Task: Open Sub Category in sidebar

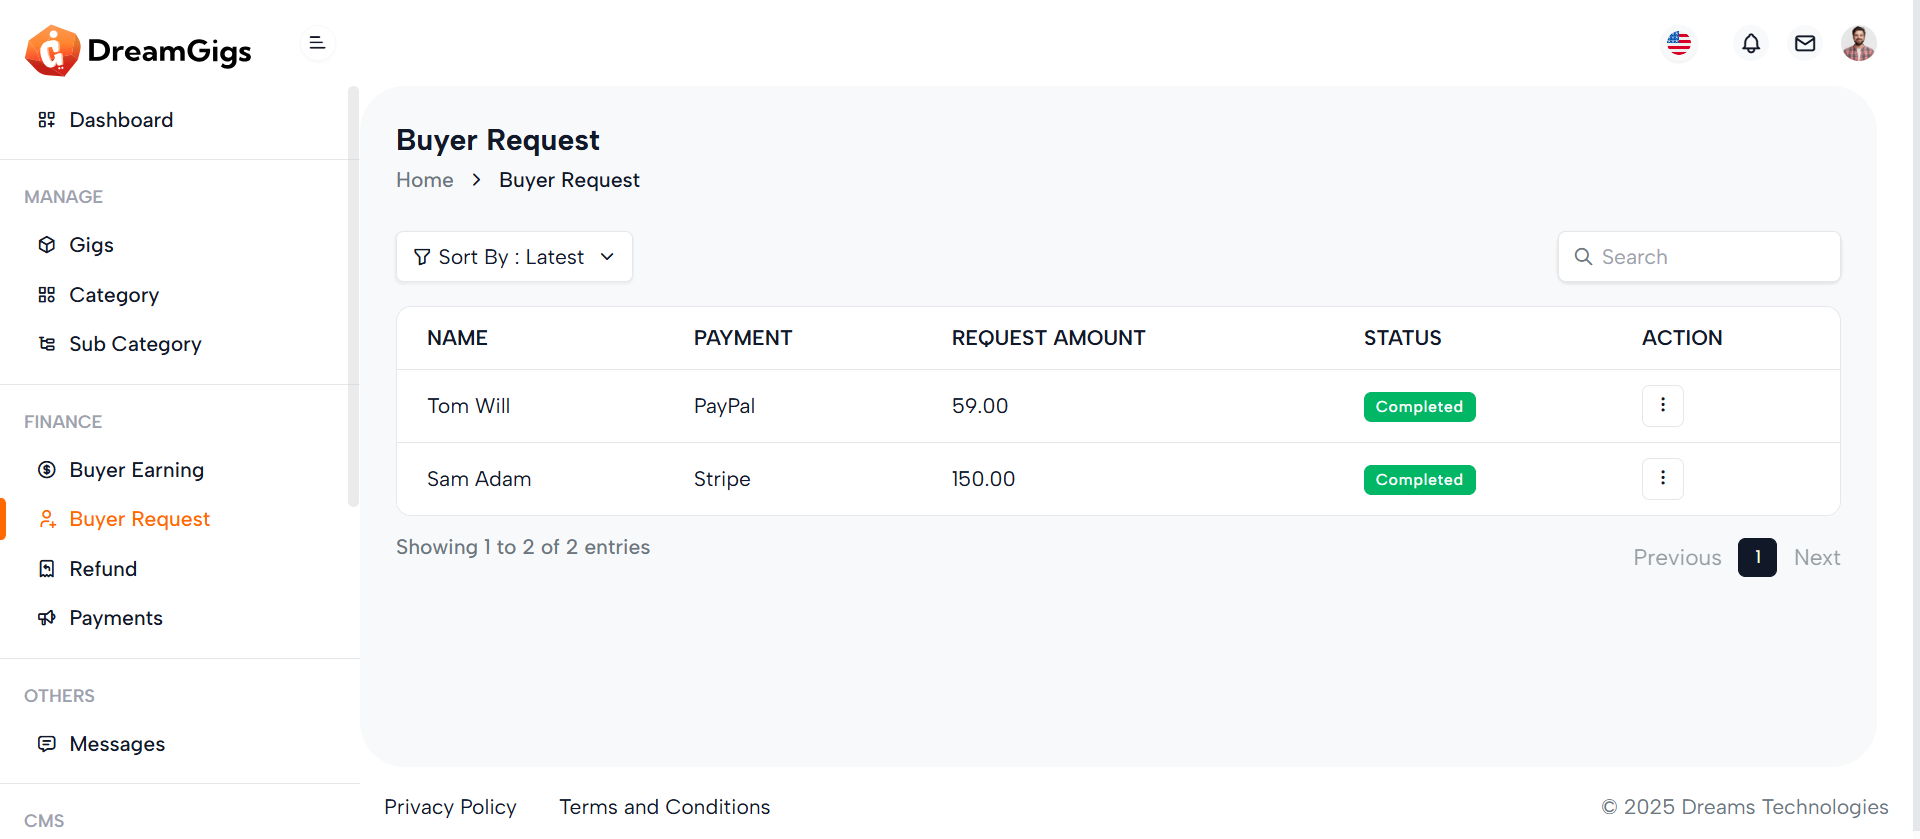Action: [135, 344]
